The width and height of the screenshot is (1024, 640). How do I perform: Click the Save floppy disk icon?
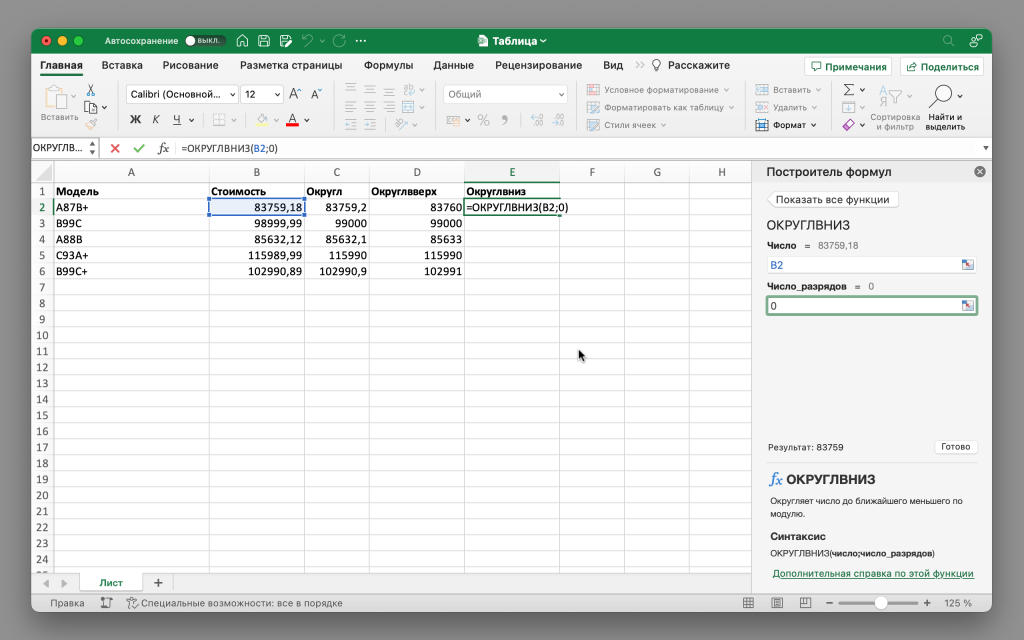tap(264, 40)
